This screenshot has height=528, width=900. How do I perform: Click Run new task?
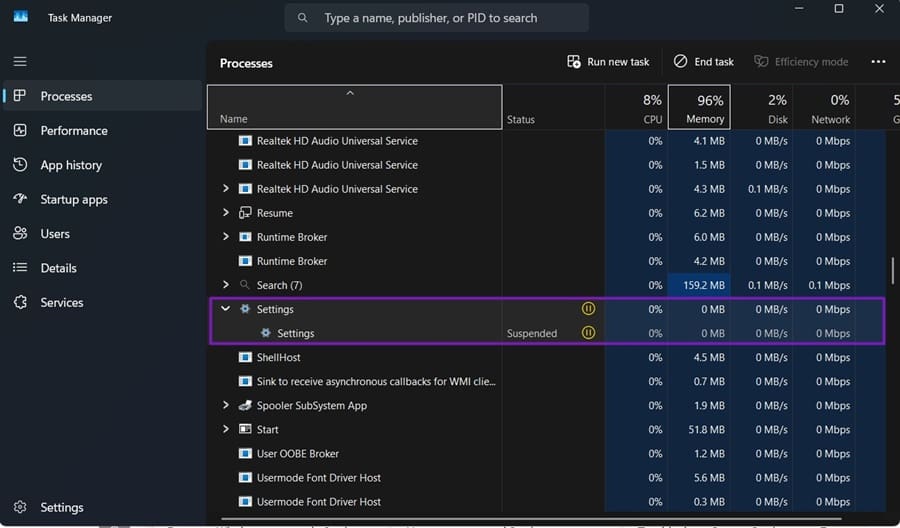608,61
